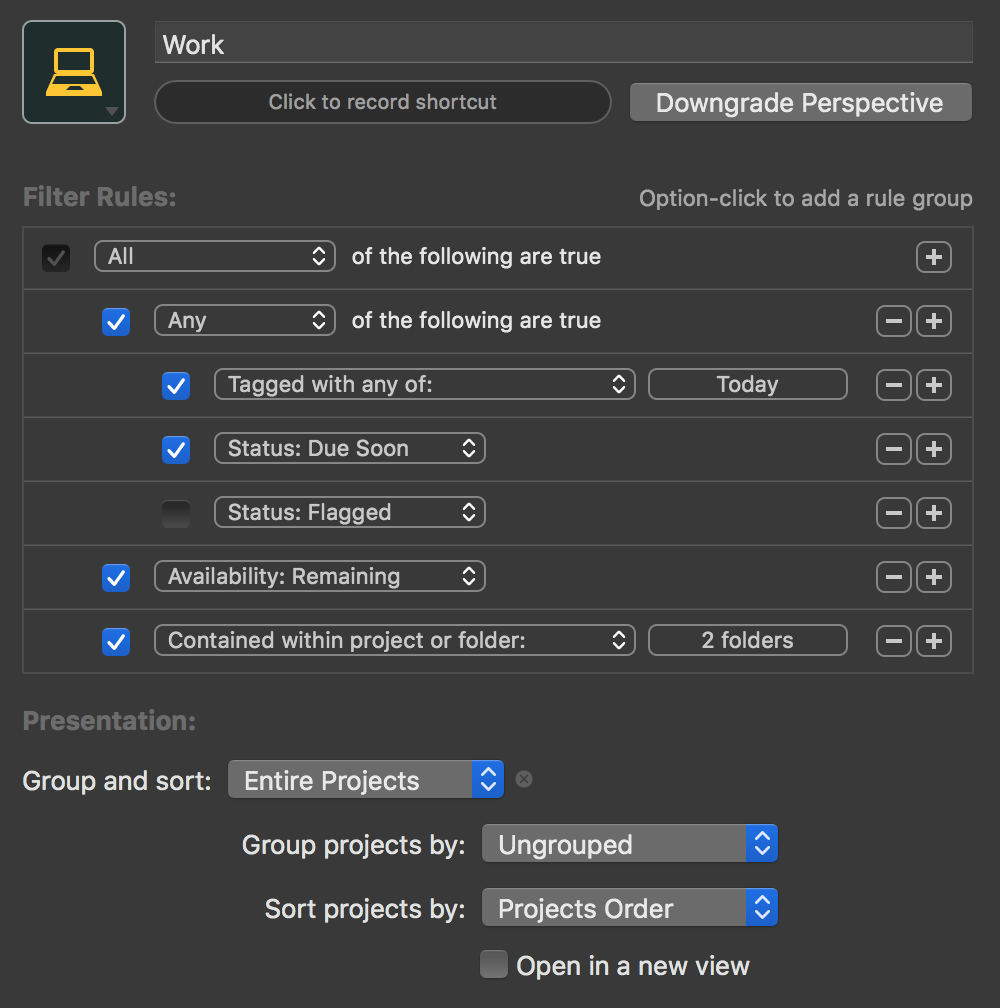This screenshot has height=1008, width=1000.
Task: Click the Downgrade Perspective button
Action: (800, 103)
